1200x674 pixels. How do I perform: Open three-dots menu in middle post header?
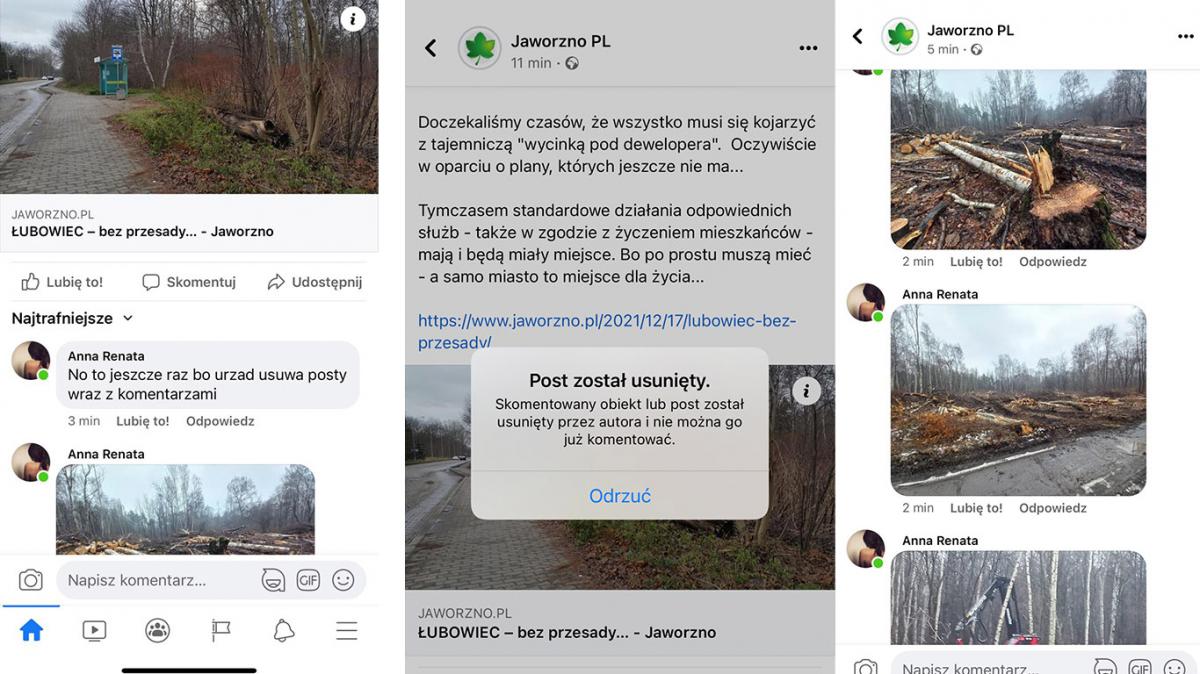click(808, 48)
